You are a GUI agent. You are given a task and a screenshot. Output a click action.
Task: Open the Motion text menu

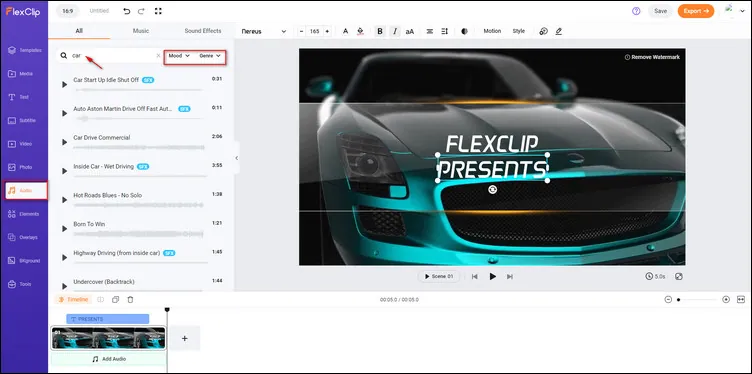click(x=492, y=31)
